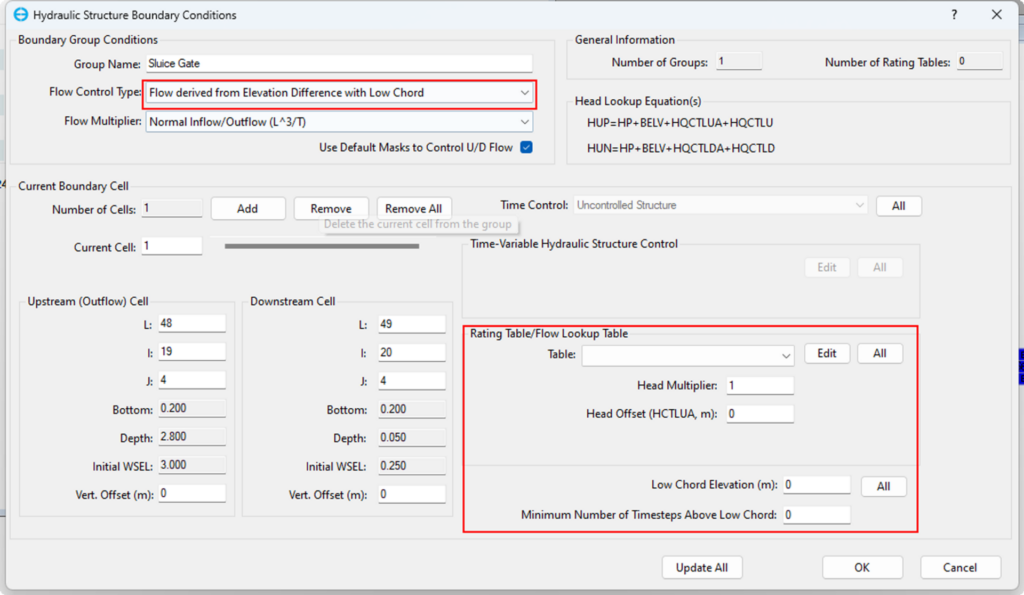
Task: Confirm with the OK button
Action: [x=862, y=567]
